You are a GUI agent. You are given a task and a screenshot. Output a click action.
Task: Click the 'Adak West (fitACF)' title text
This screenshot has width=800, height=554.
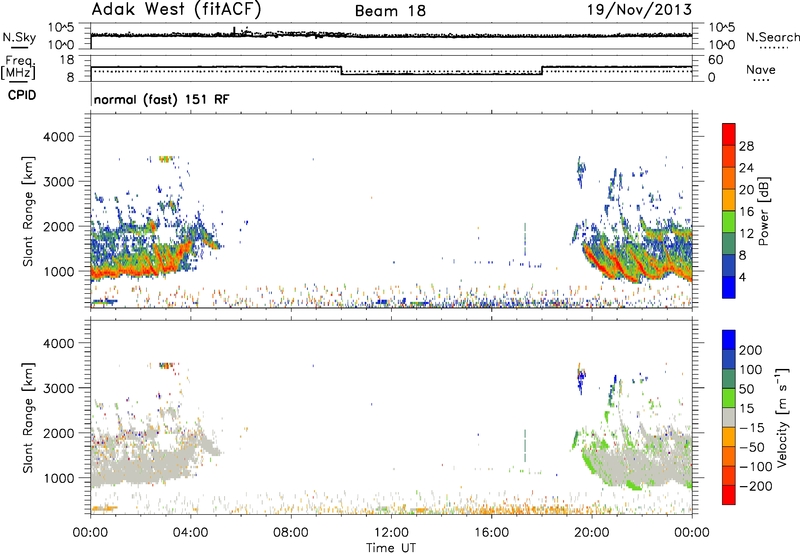tap(176, 10)
